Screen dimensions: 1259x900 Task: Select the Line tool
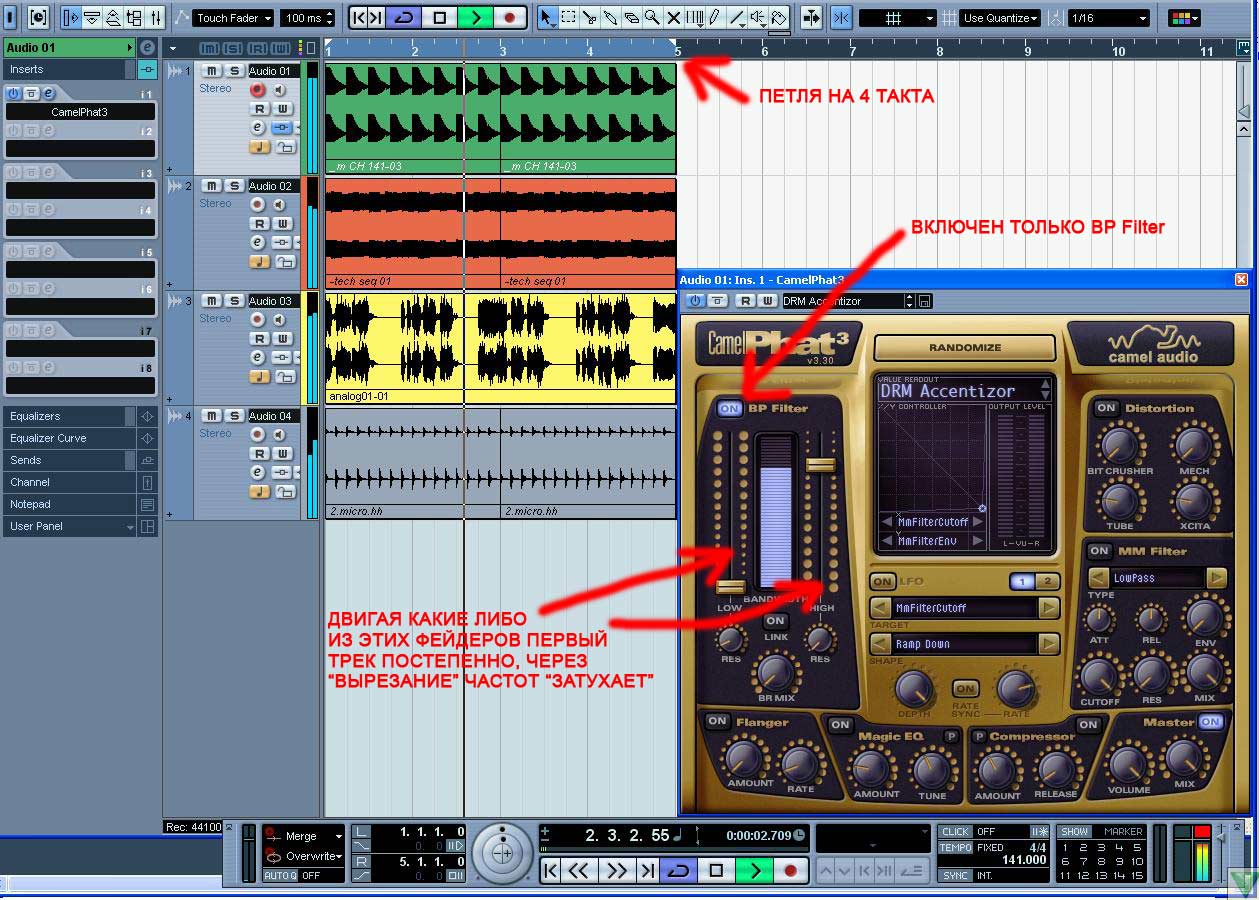pos(736,18)
